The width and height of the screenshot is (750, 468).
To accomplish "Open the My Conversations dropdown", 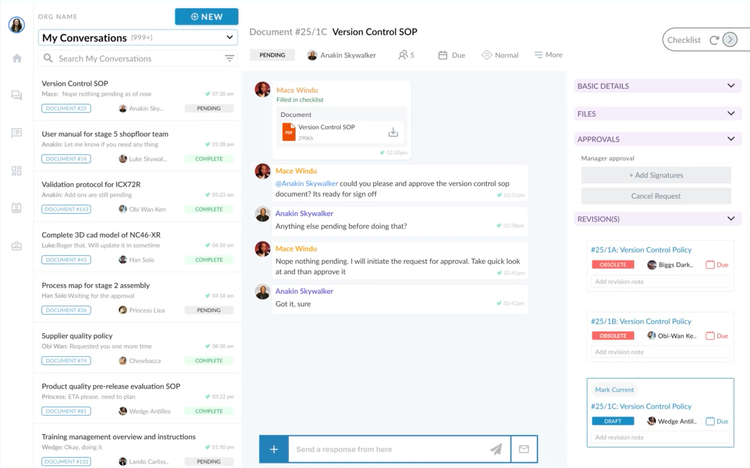I will pyautogui.click(x=138, y=37).
